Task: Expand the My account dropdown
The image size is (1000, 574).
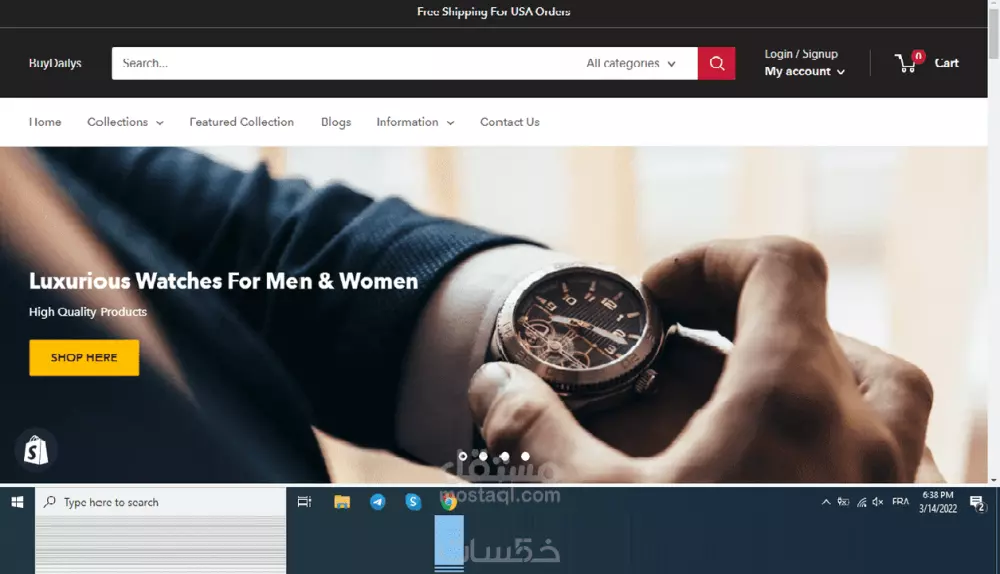Action: click(805, 71)
